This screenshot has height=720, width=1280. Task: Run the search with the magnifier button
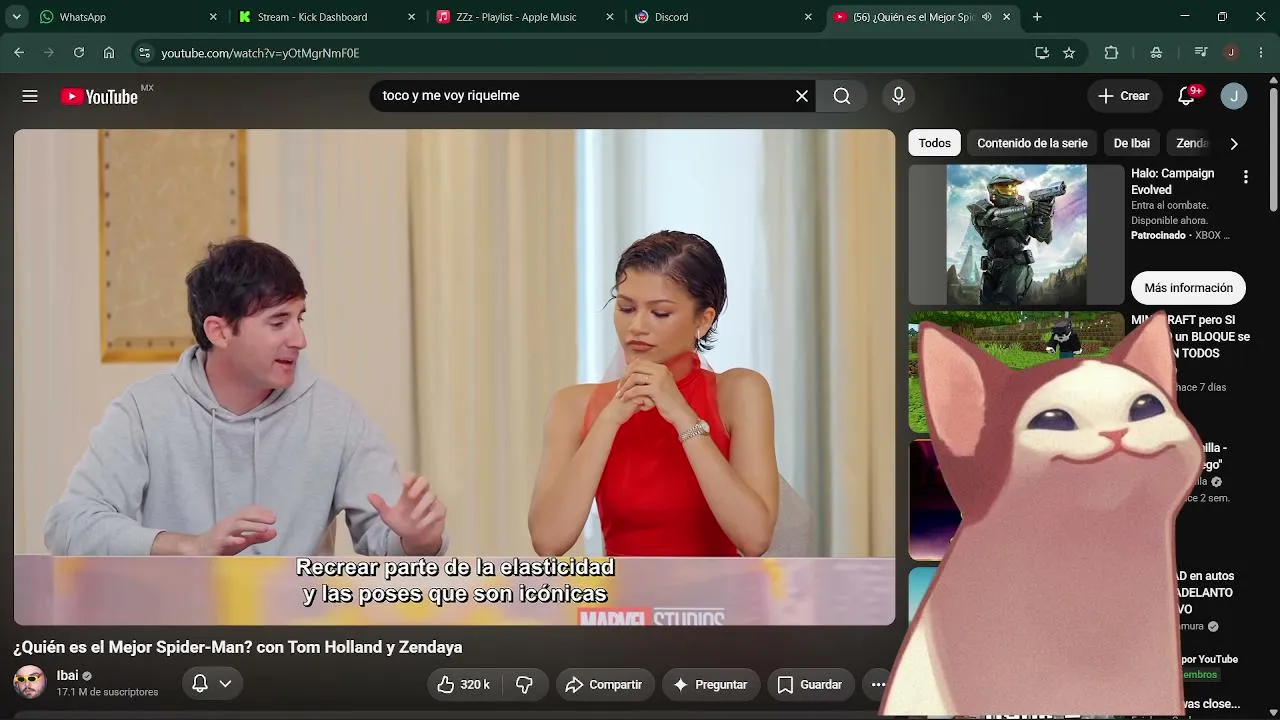[x=842, y=96]
